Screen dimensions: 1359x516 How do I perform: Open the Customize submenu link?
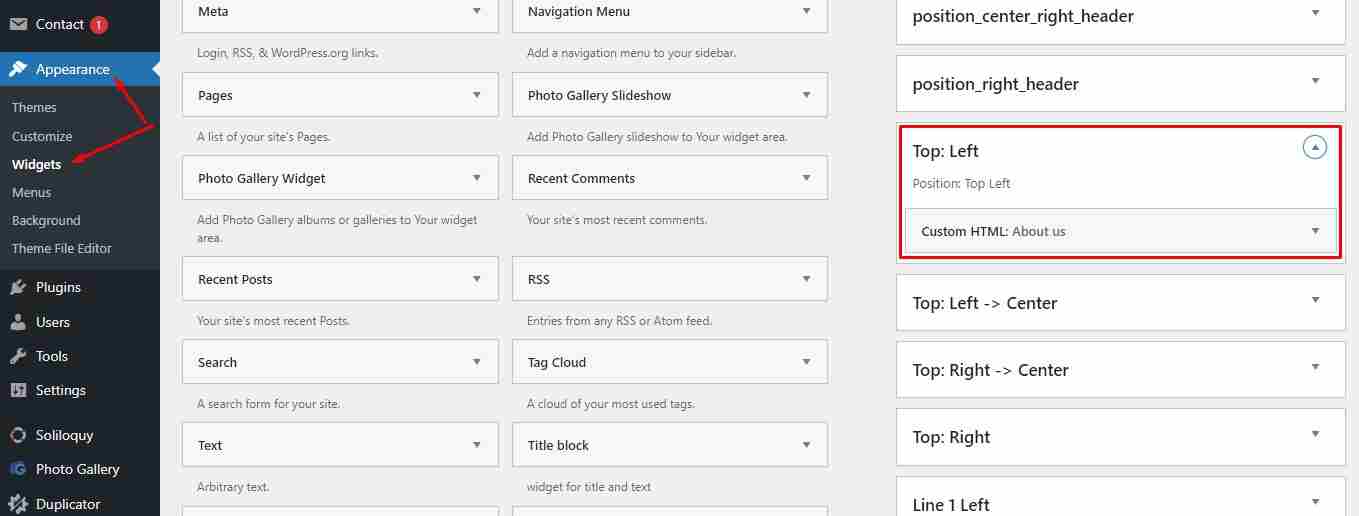(42, 136)
